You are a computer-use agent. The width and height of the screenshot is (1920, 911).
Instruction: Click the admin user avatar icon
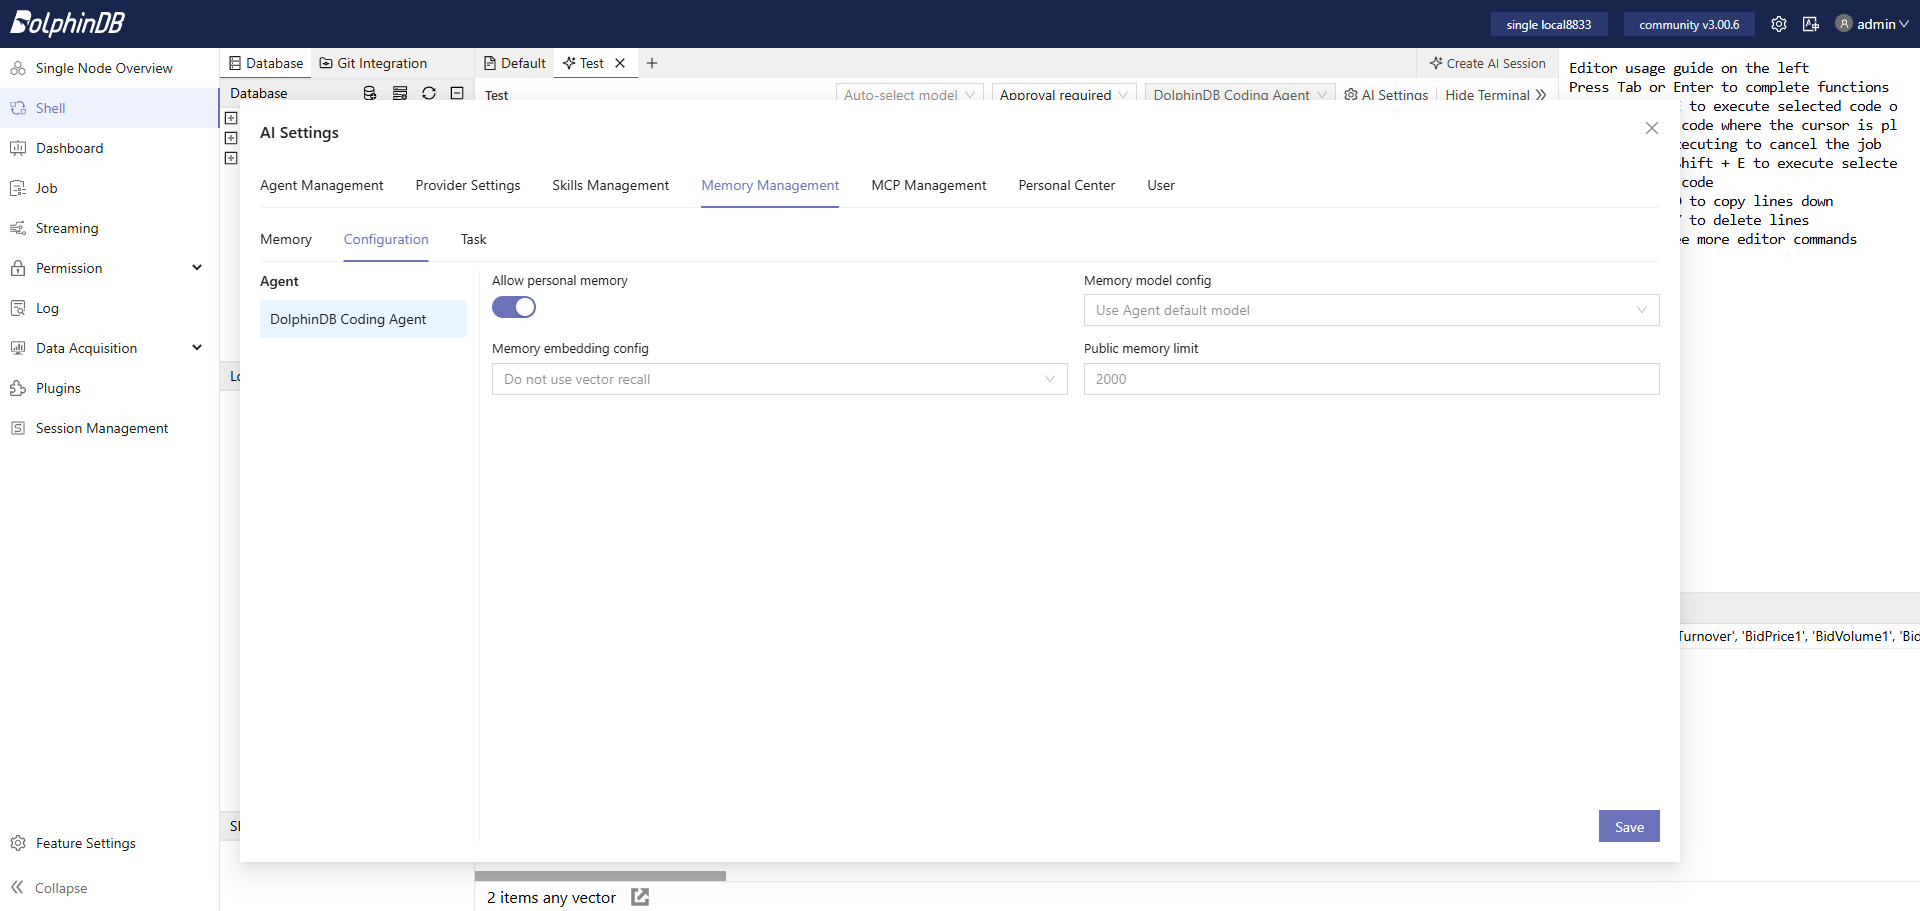tap(1844, 24)
